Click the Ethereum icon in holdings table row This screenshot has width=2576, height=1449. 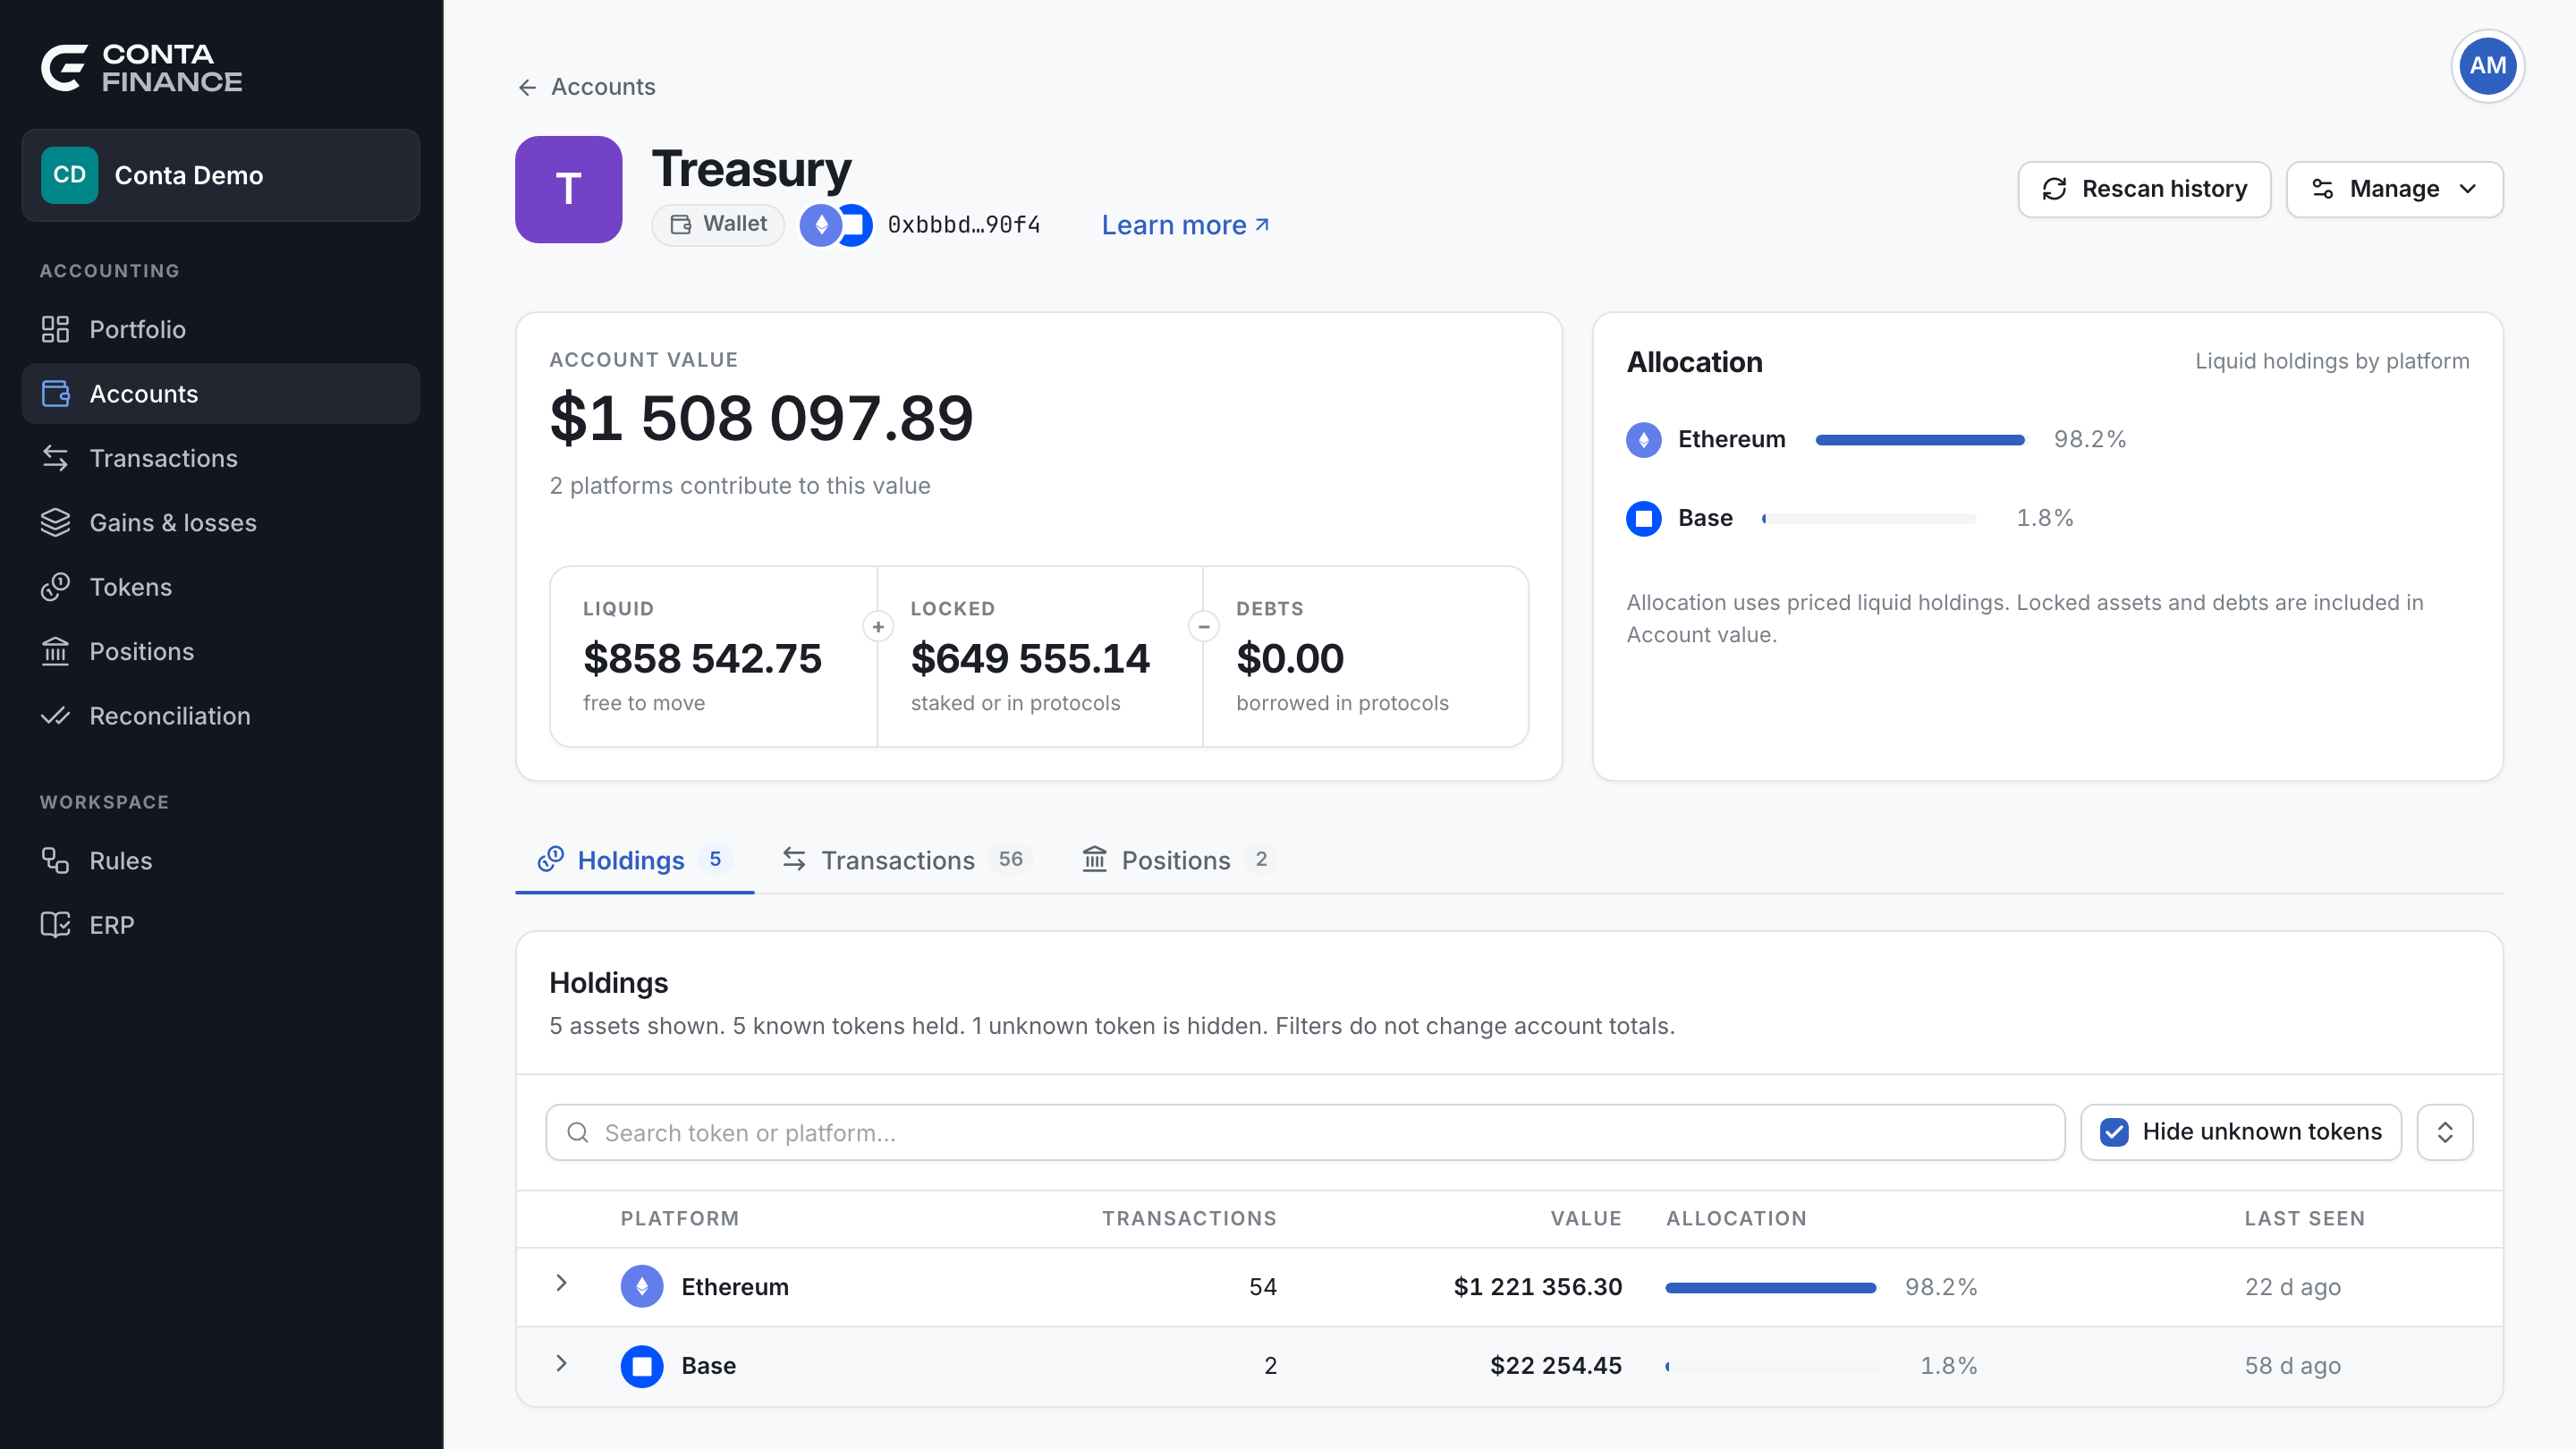[x=641, y=1286]
